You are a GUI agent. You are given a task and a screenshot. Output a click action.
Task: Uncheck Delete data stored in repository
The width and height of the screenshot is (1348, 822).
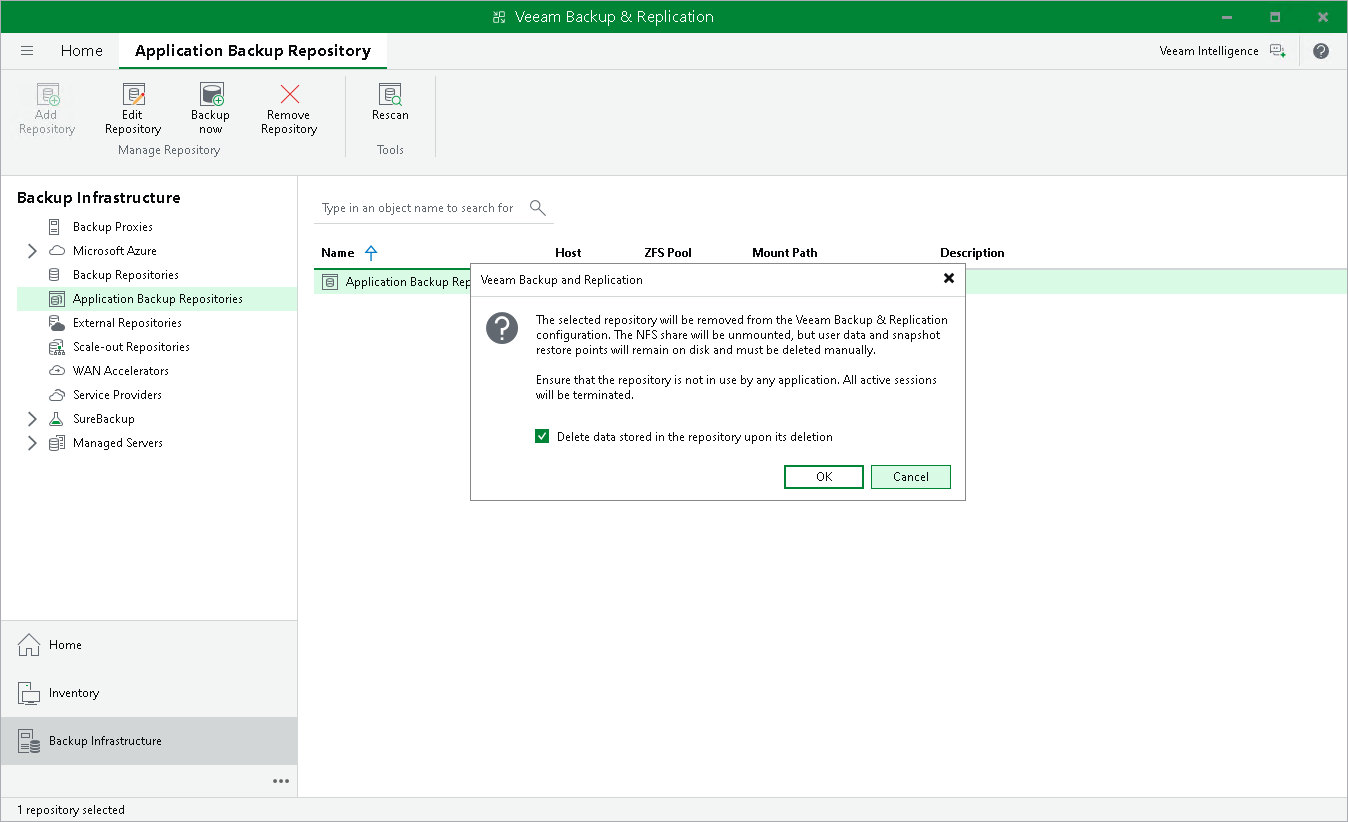point(542,437)
